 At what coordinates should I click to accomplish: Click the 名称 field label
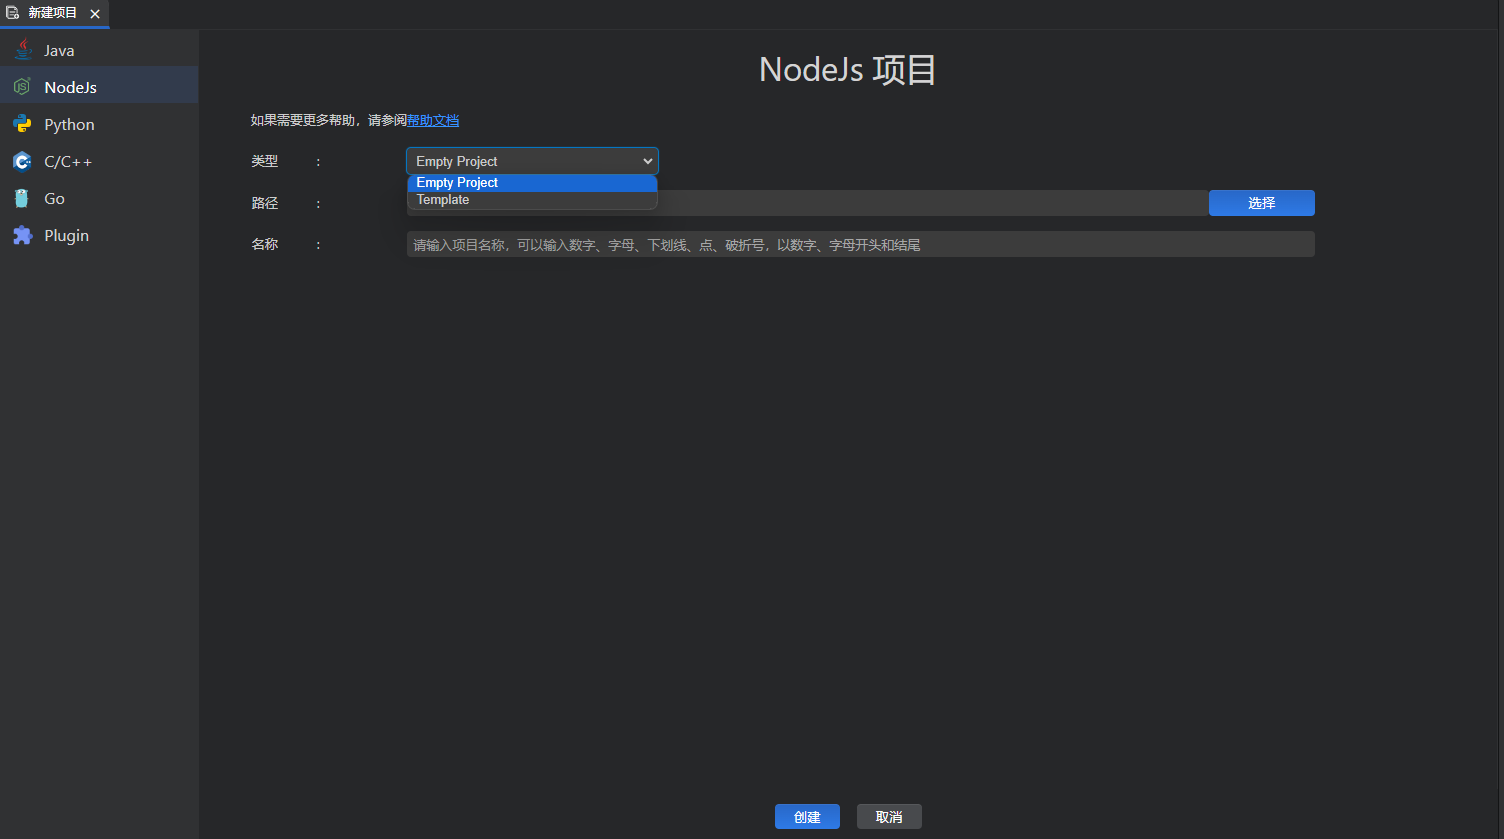pos(265,244)
